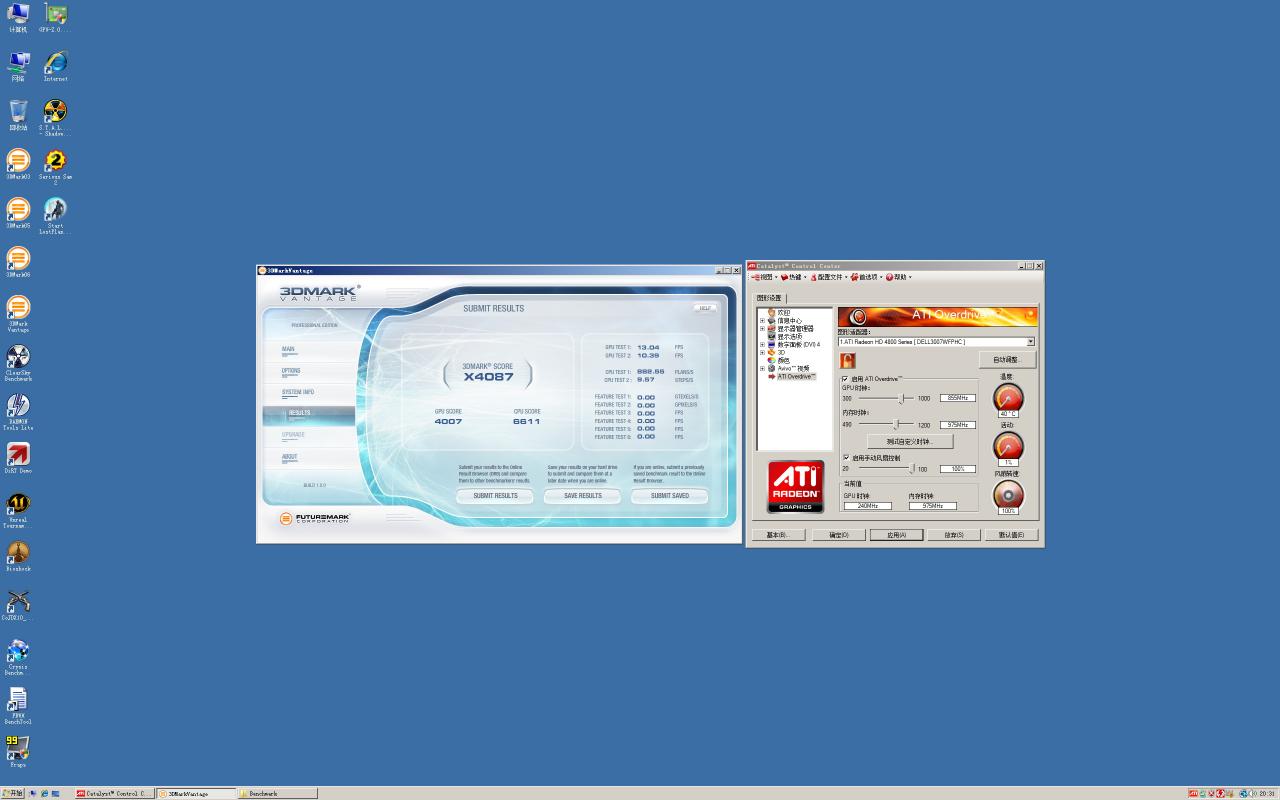Image resolution: width=1280 pixels, height=800 pixels.
Task: Click the HELP button in 3DMark Vantage
Action: [705, 308]
